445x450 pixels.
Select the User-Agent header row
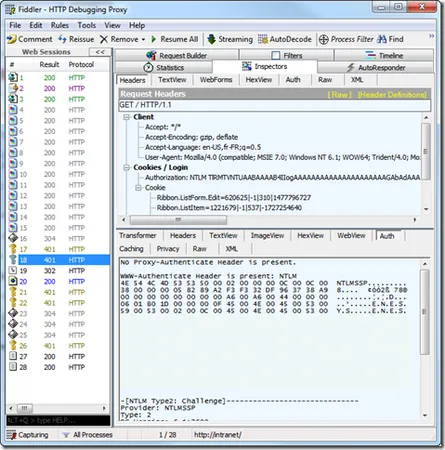tap(282, 157)
